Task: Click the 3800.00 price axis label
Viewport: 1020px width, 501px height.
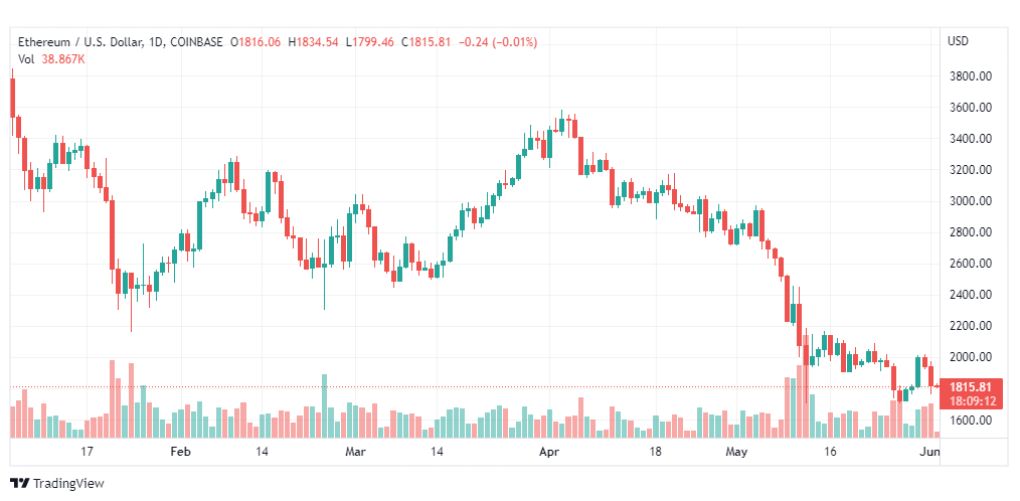Action: point(970,76)
